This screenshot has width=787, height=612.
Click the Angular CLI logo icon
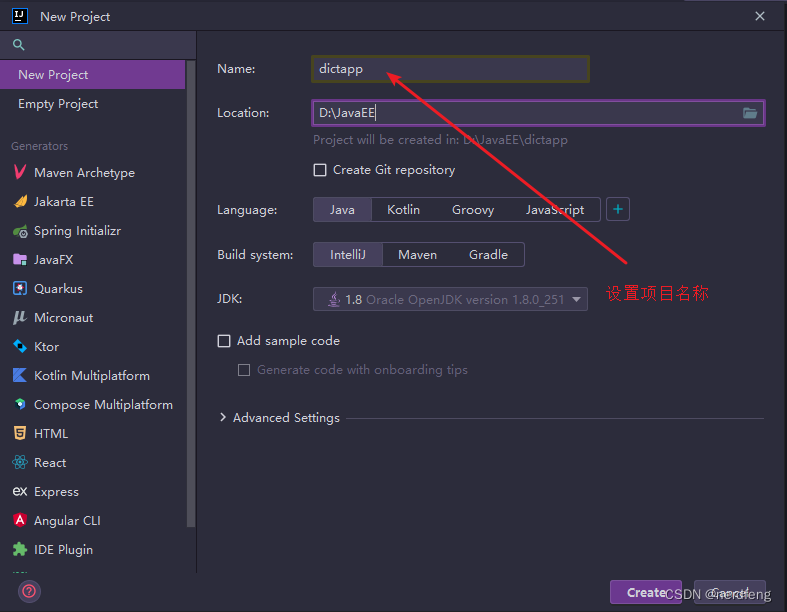coord(20,520)
